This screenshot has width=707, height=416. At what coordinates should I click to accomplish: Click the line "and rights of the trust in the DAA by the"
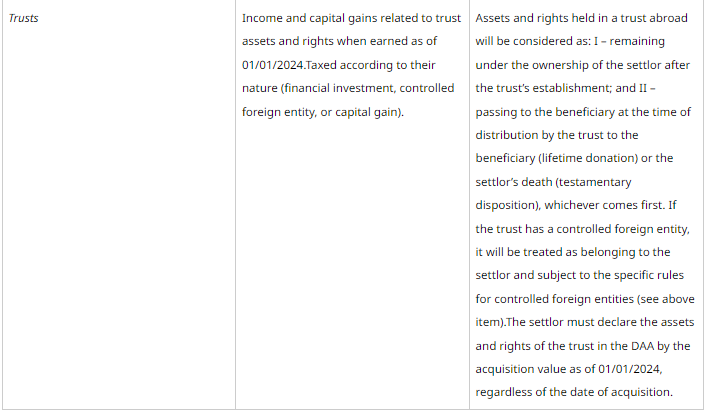coord(583,345)
